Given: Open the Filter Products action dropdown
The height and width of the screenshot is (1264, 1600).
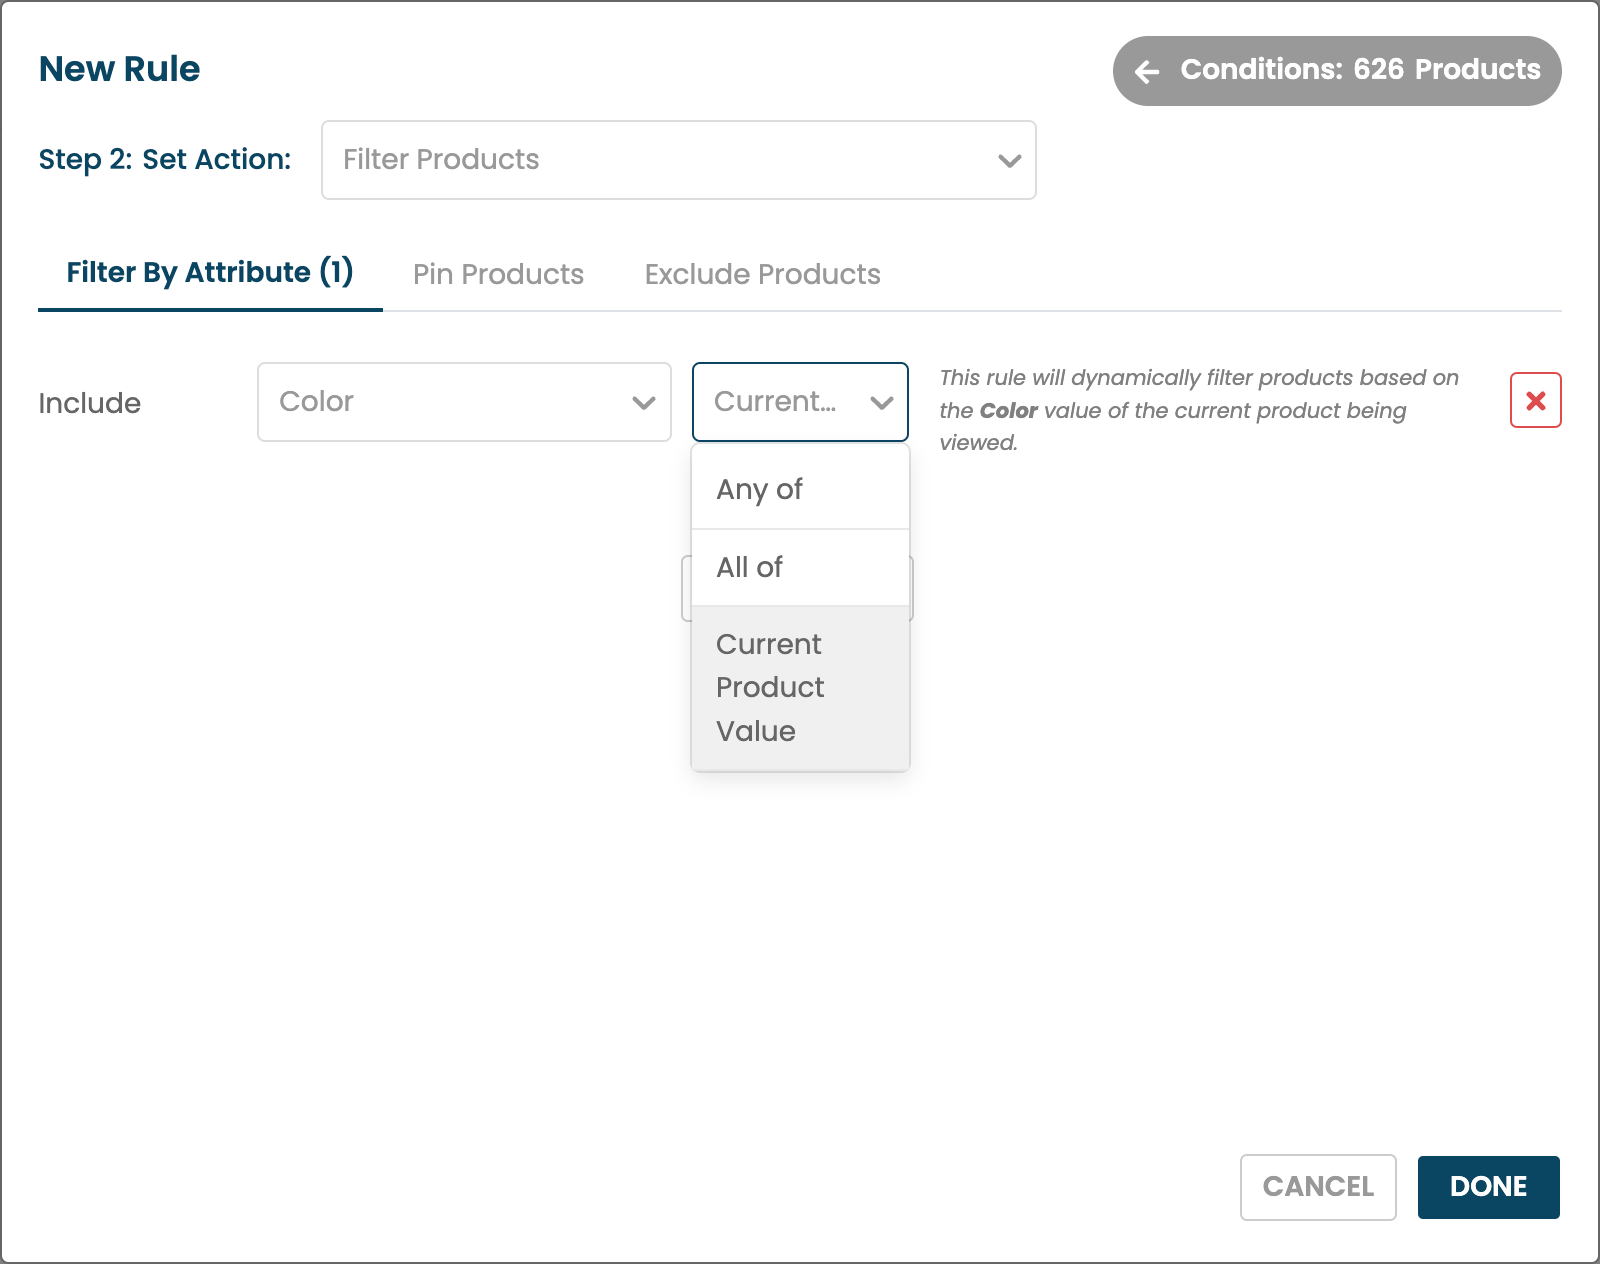Looking at the screenshot, I should click(677, 160).
